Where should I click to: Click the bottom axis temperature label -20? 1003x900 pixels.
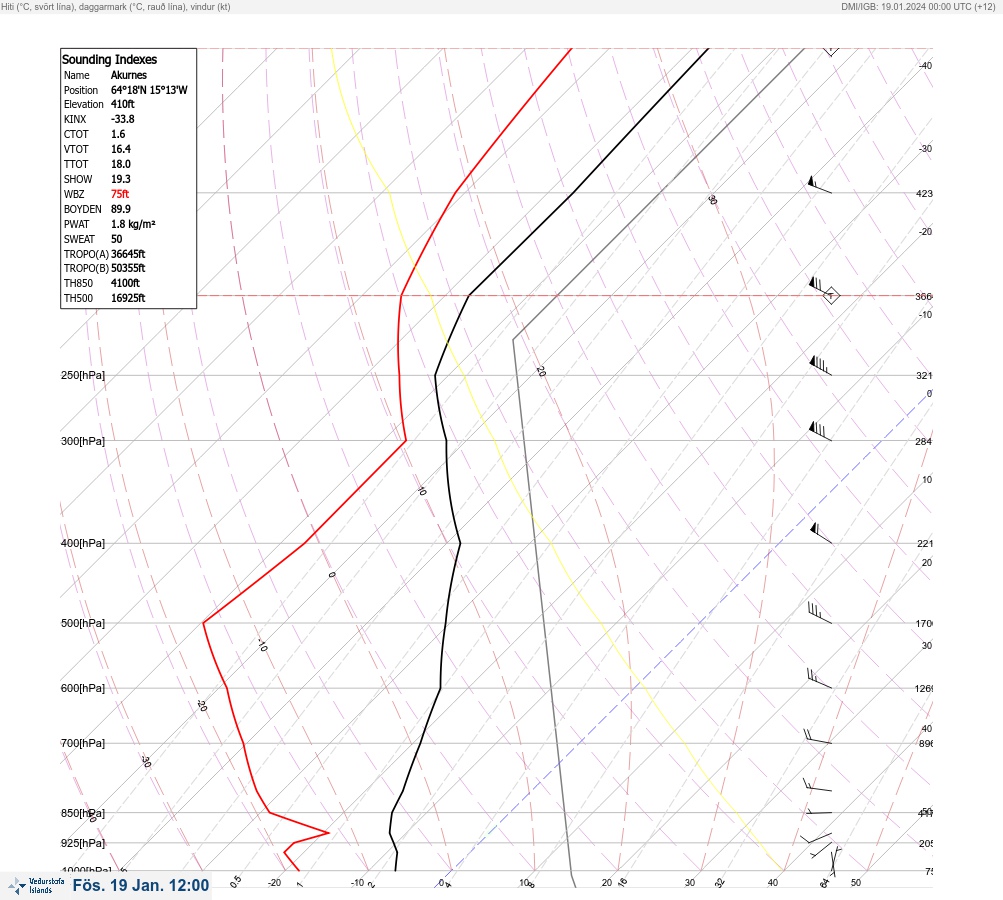[274, 883]
